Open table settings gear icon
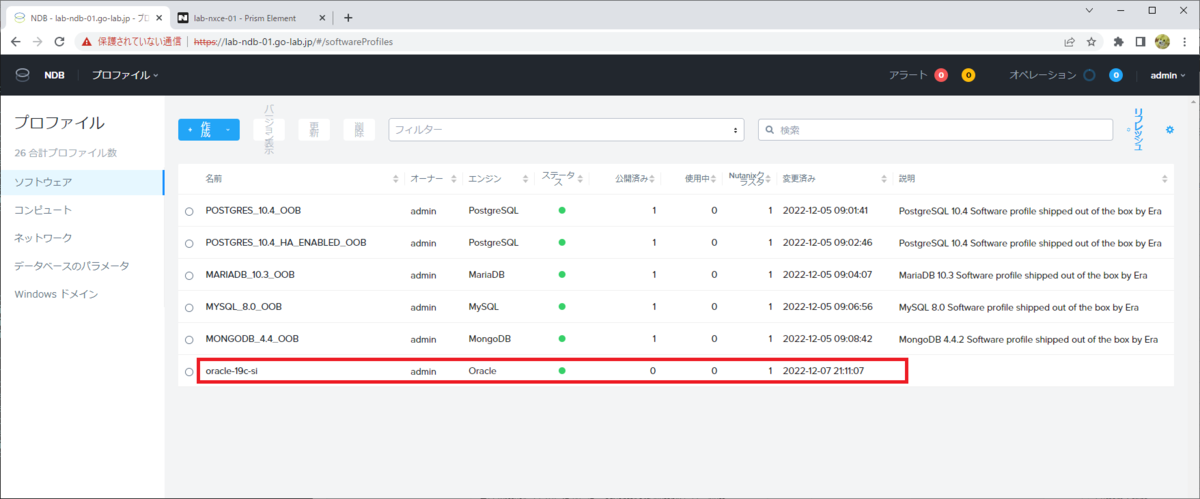1200x499 pixels. point(1169,130)
